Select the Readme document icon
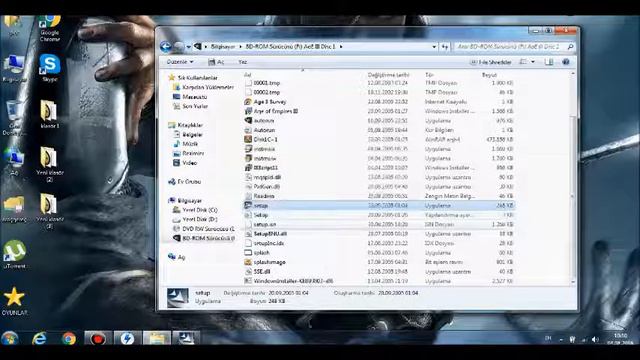The height and width of the screenshot is (360, 640). (248, 196)
